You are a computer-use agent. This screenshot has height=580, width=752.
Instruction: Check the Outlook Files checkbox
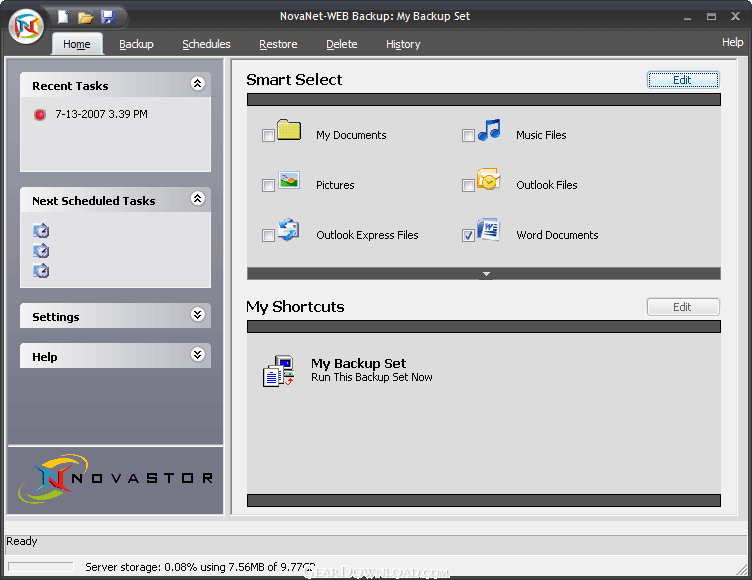pos(469,185)
